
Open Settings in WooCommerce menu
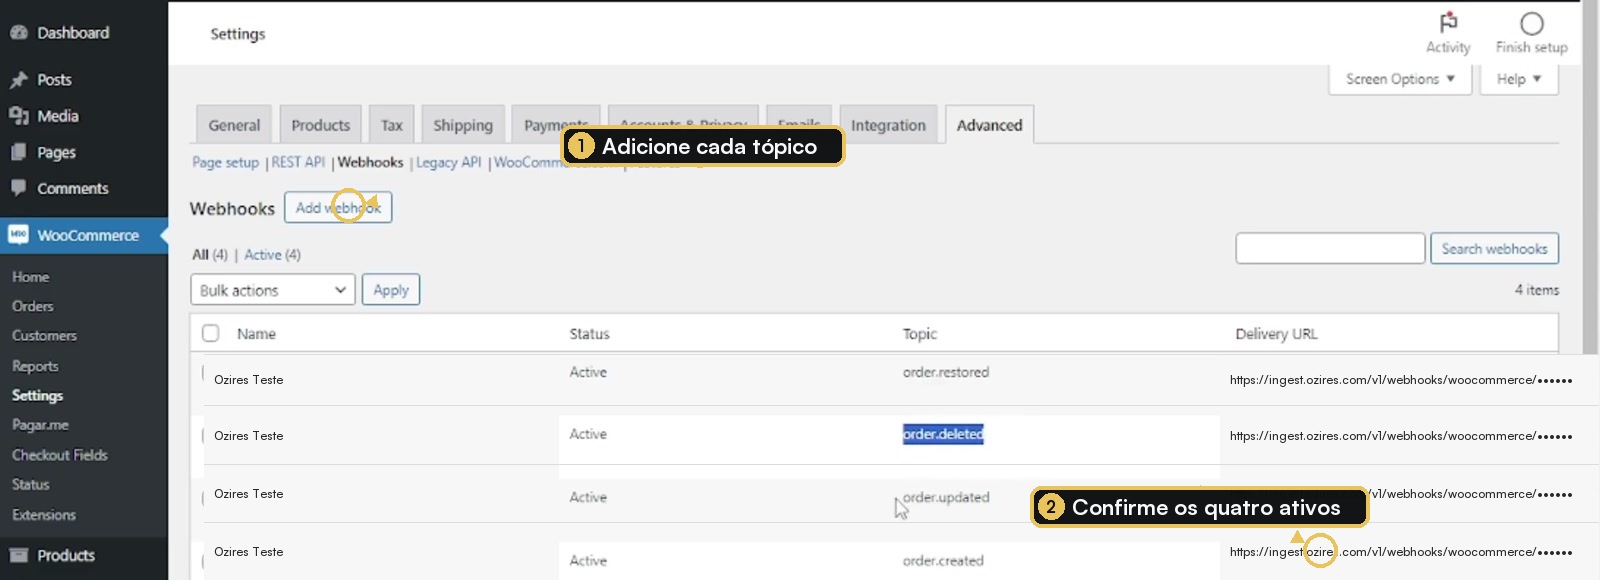tap(37, 396)
